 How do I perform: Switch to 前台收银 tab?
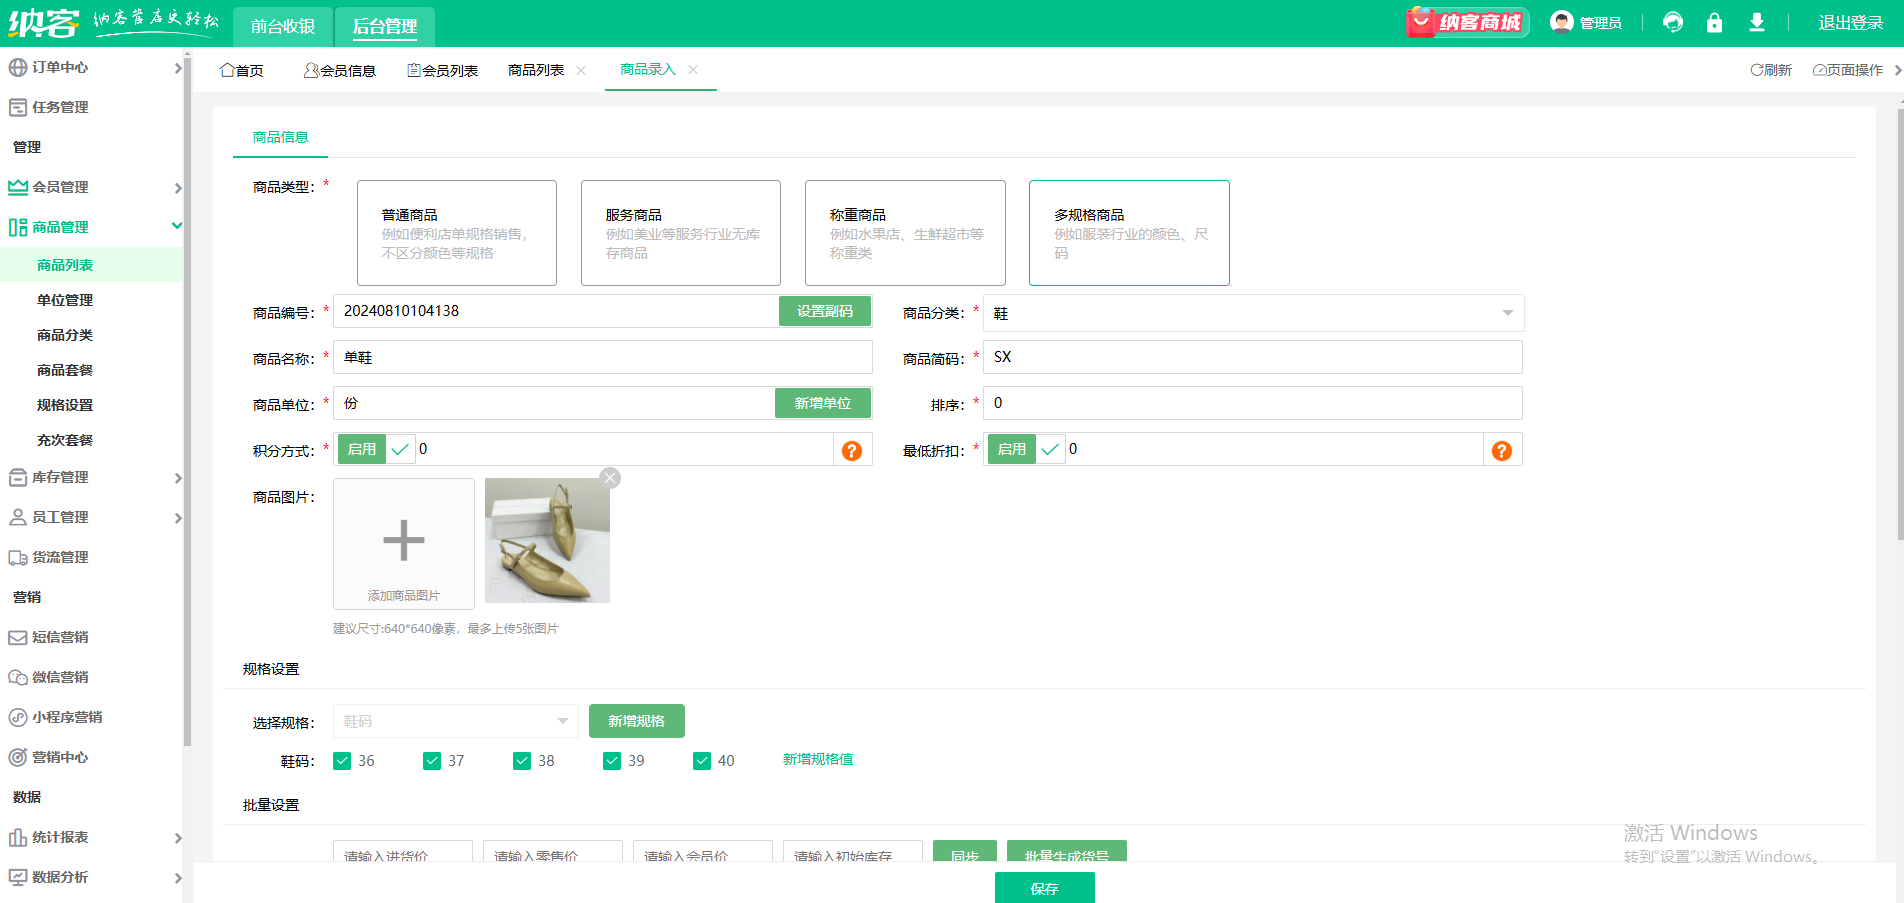pos(283,26)
